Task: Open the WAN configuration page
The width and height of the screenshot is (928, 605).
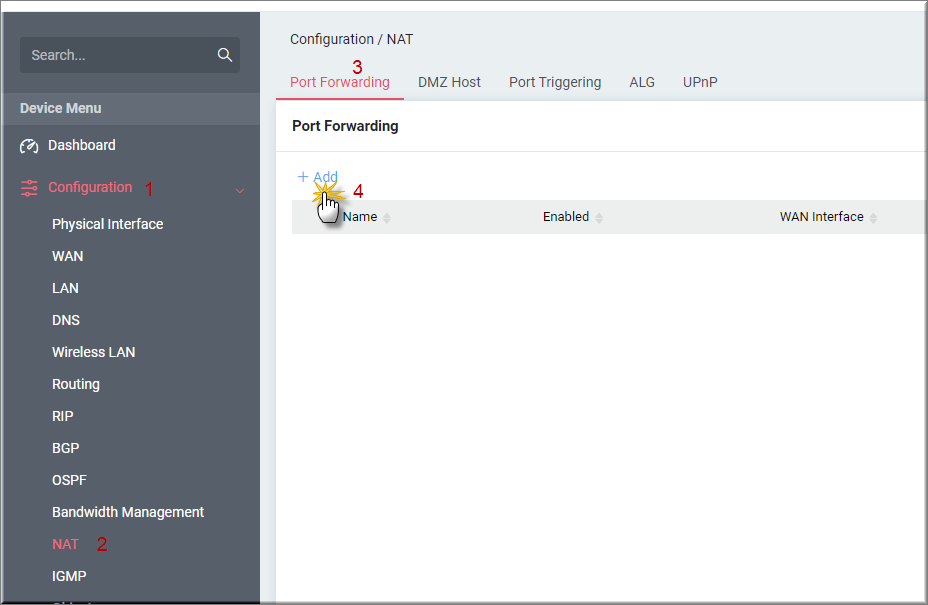Action: coord(67,256)
